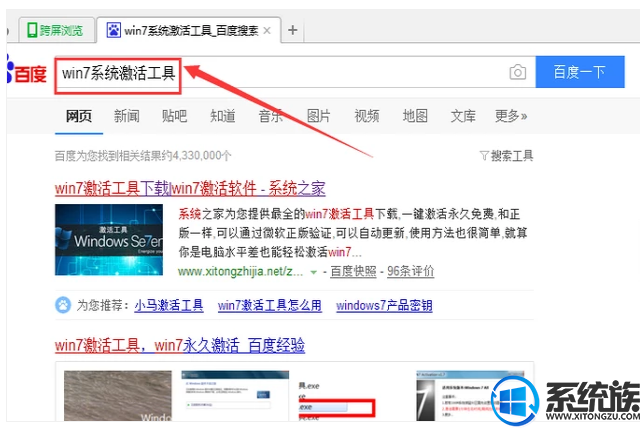Close the win7系统激活工具 tab
This screenshot has width=640, height=429.
pos(267,31)
